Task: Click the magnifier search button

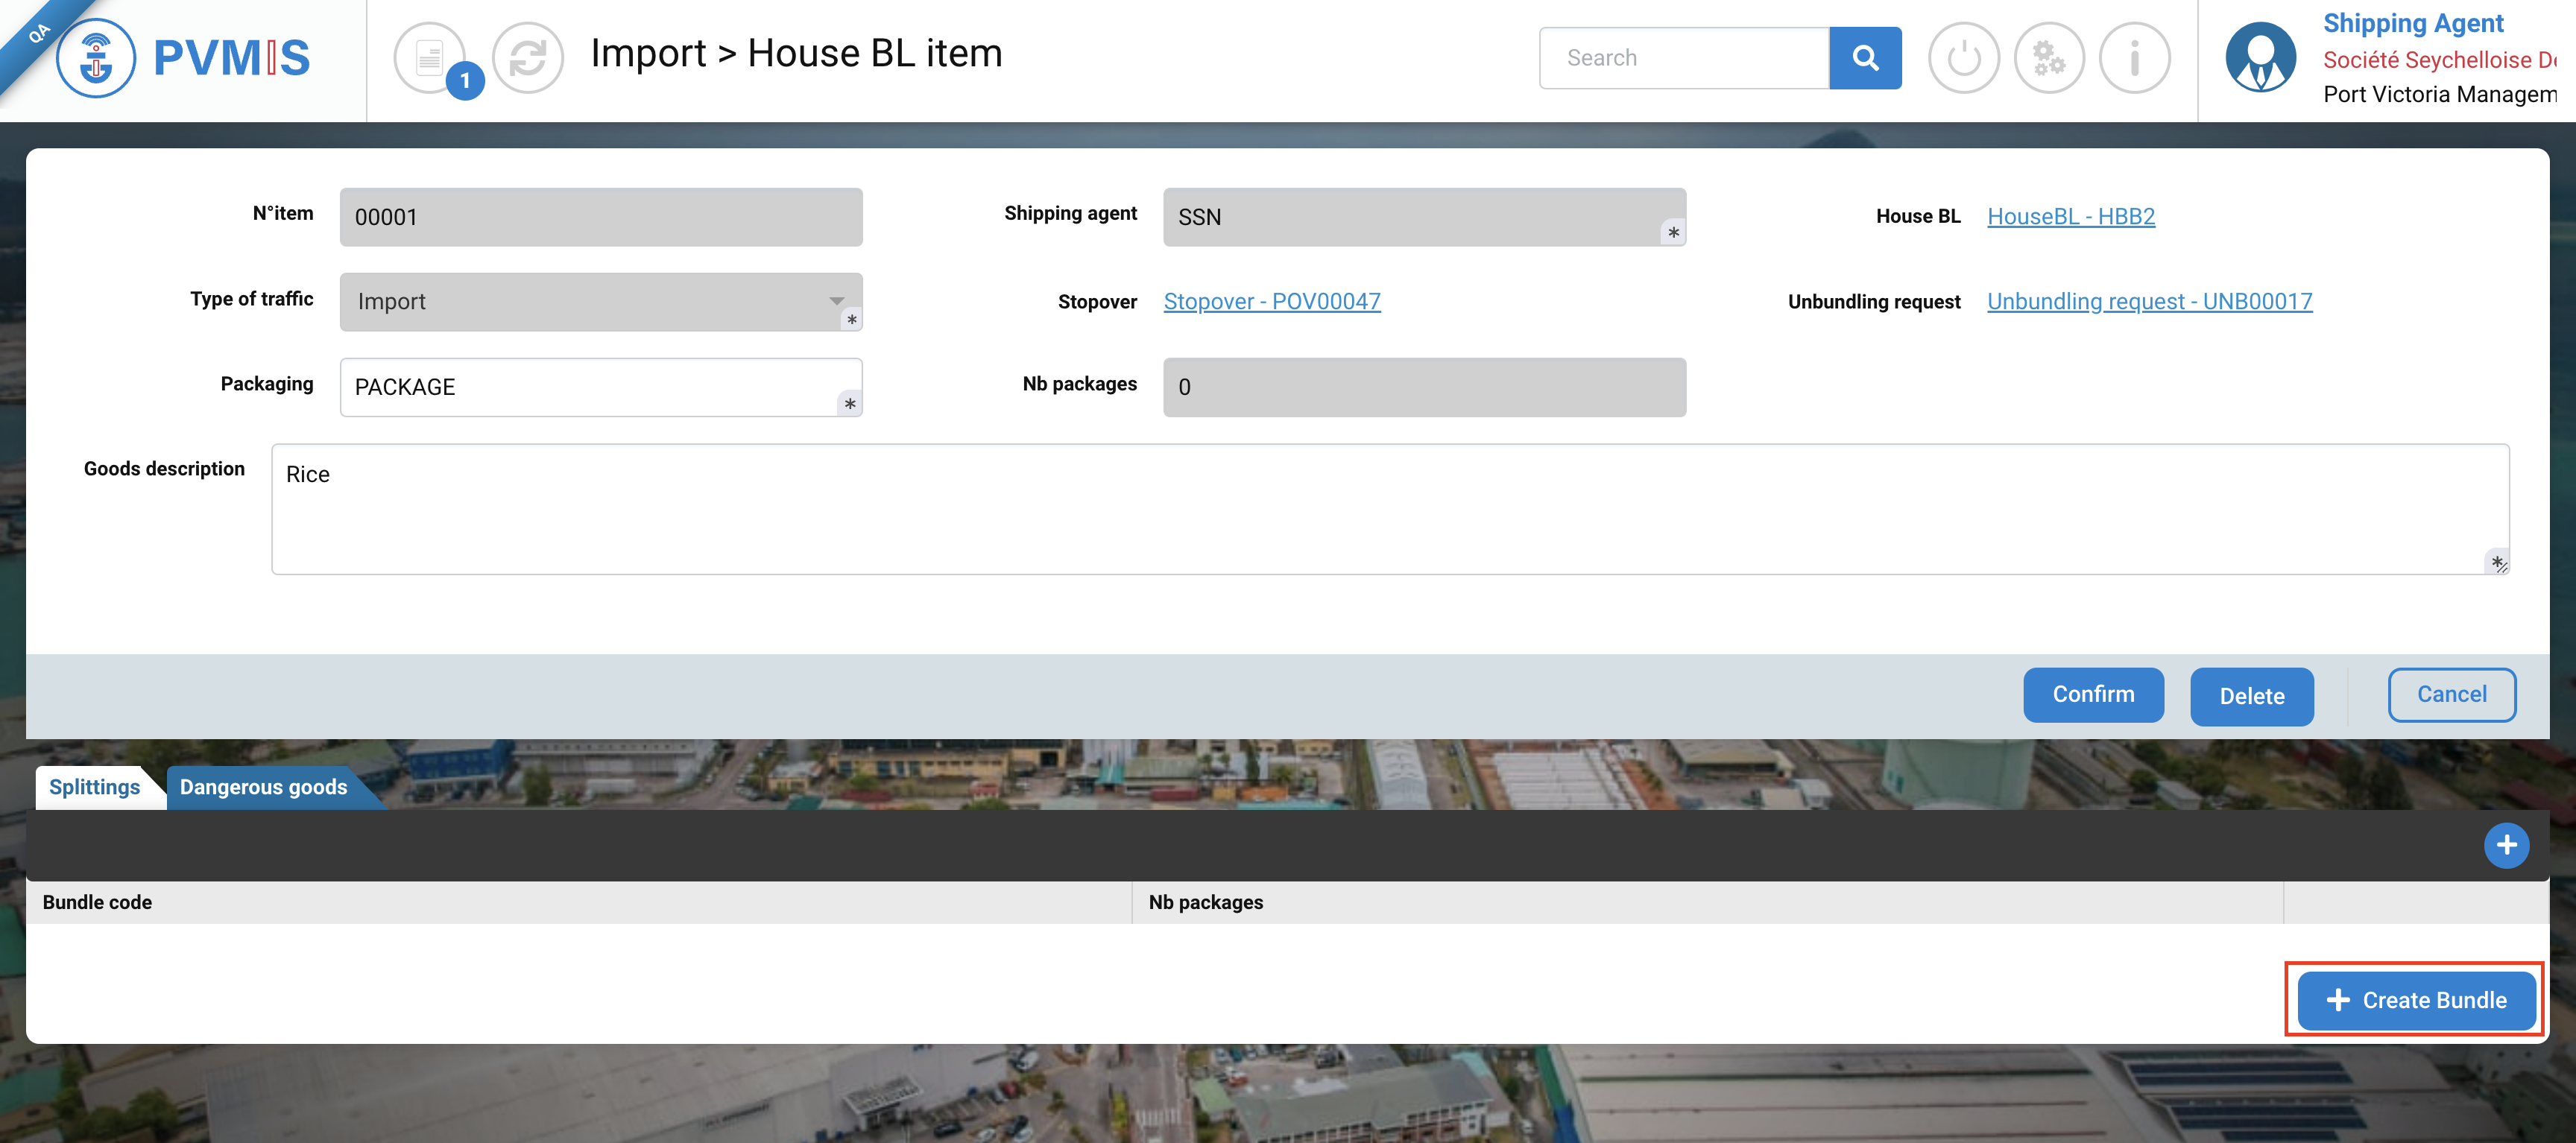Action: 1864,58
